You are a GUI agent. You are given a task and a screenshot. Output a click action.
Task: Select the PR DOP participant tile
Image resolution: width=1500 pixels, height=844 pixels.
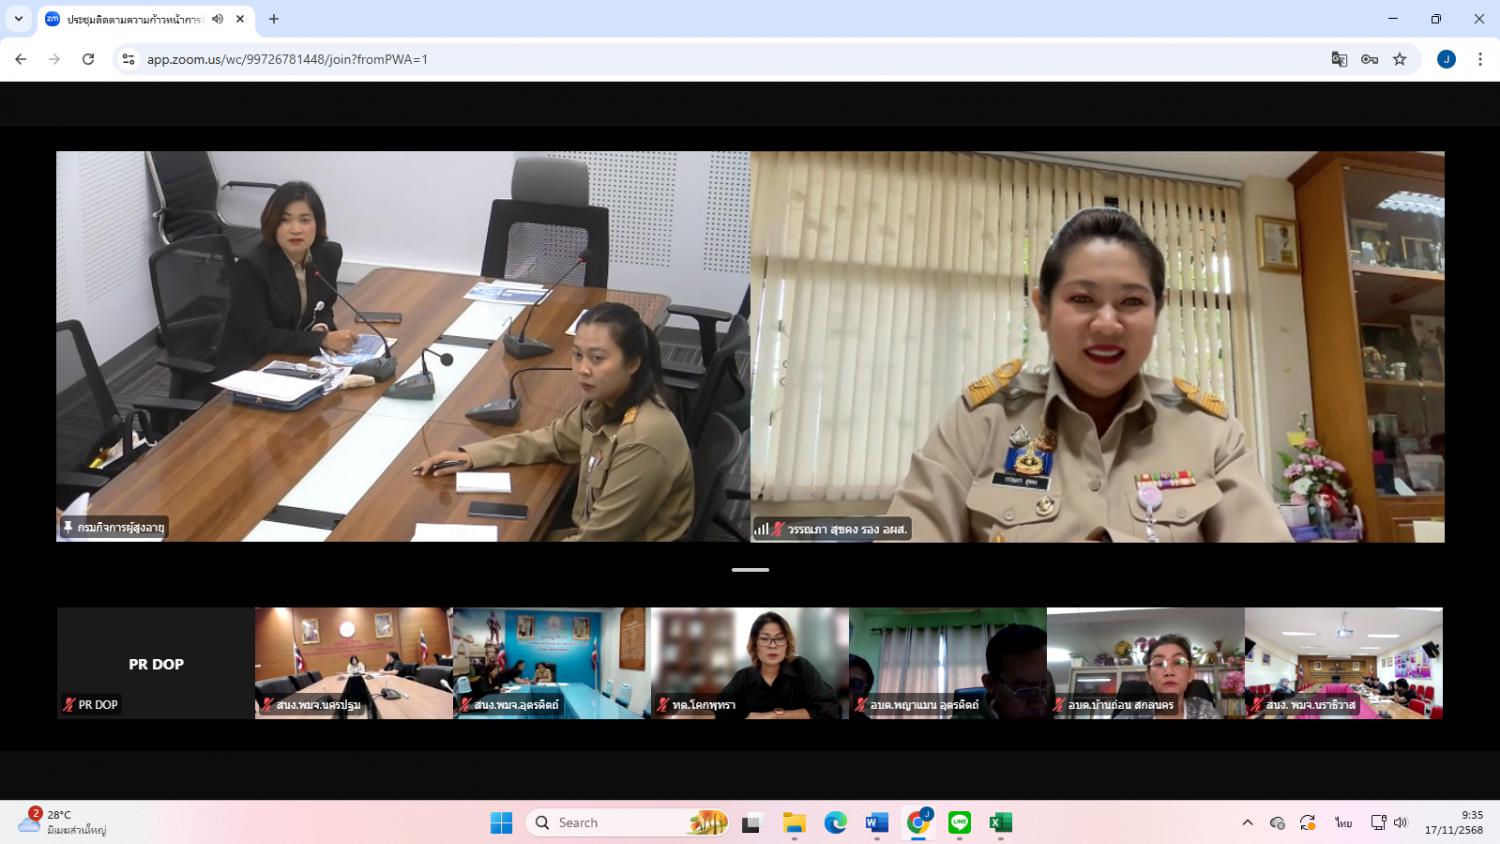pos(155,663)
